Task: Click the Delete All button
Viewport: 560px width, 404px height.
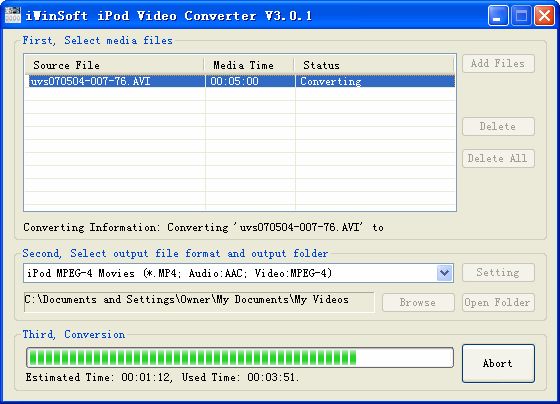Action: (x=498, y=158)
